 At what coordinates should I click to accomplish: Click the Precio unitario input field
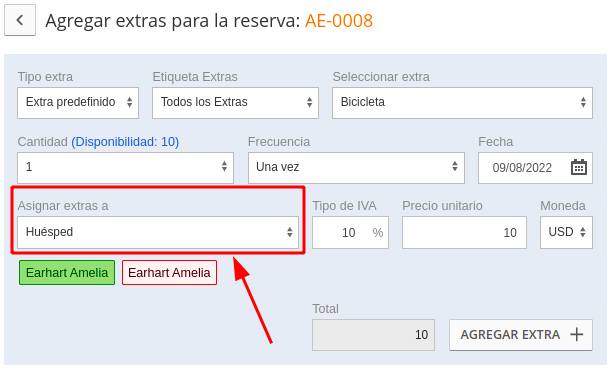point(464,232)
